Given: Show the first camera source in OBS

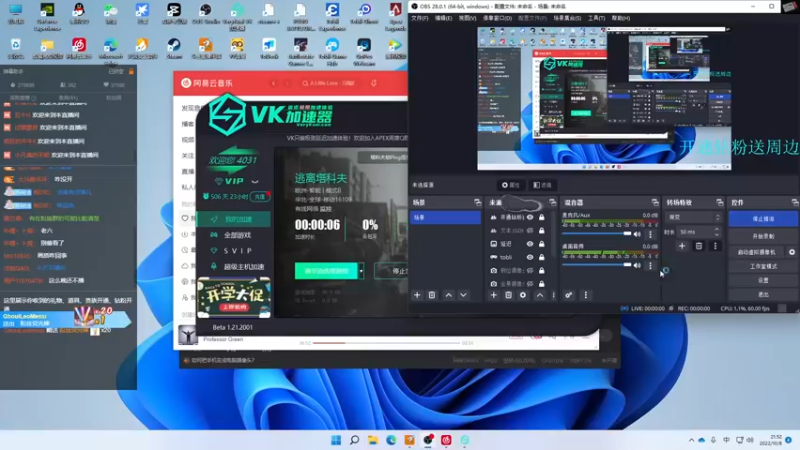Looking at the screenshot, I should [x=530, y=270].
